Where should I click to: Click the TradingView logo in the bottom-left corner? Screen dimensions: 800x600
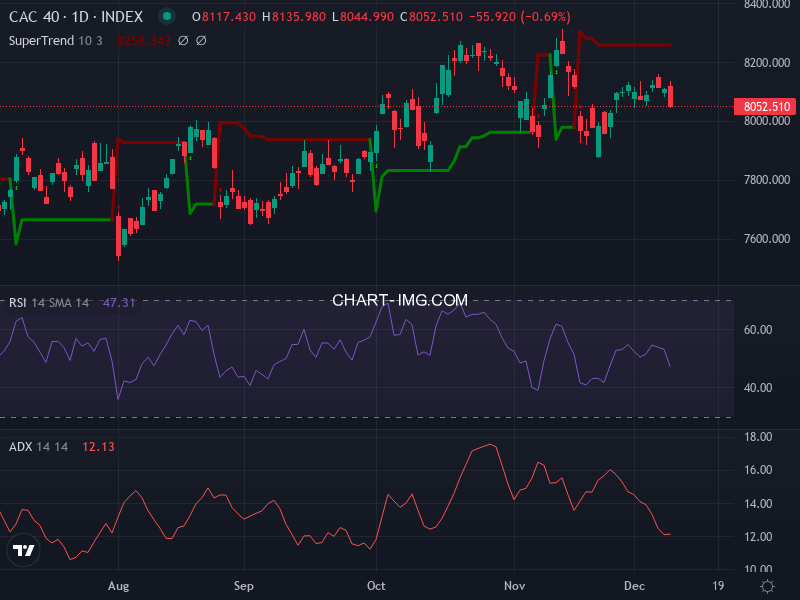[x=22, y=550]
